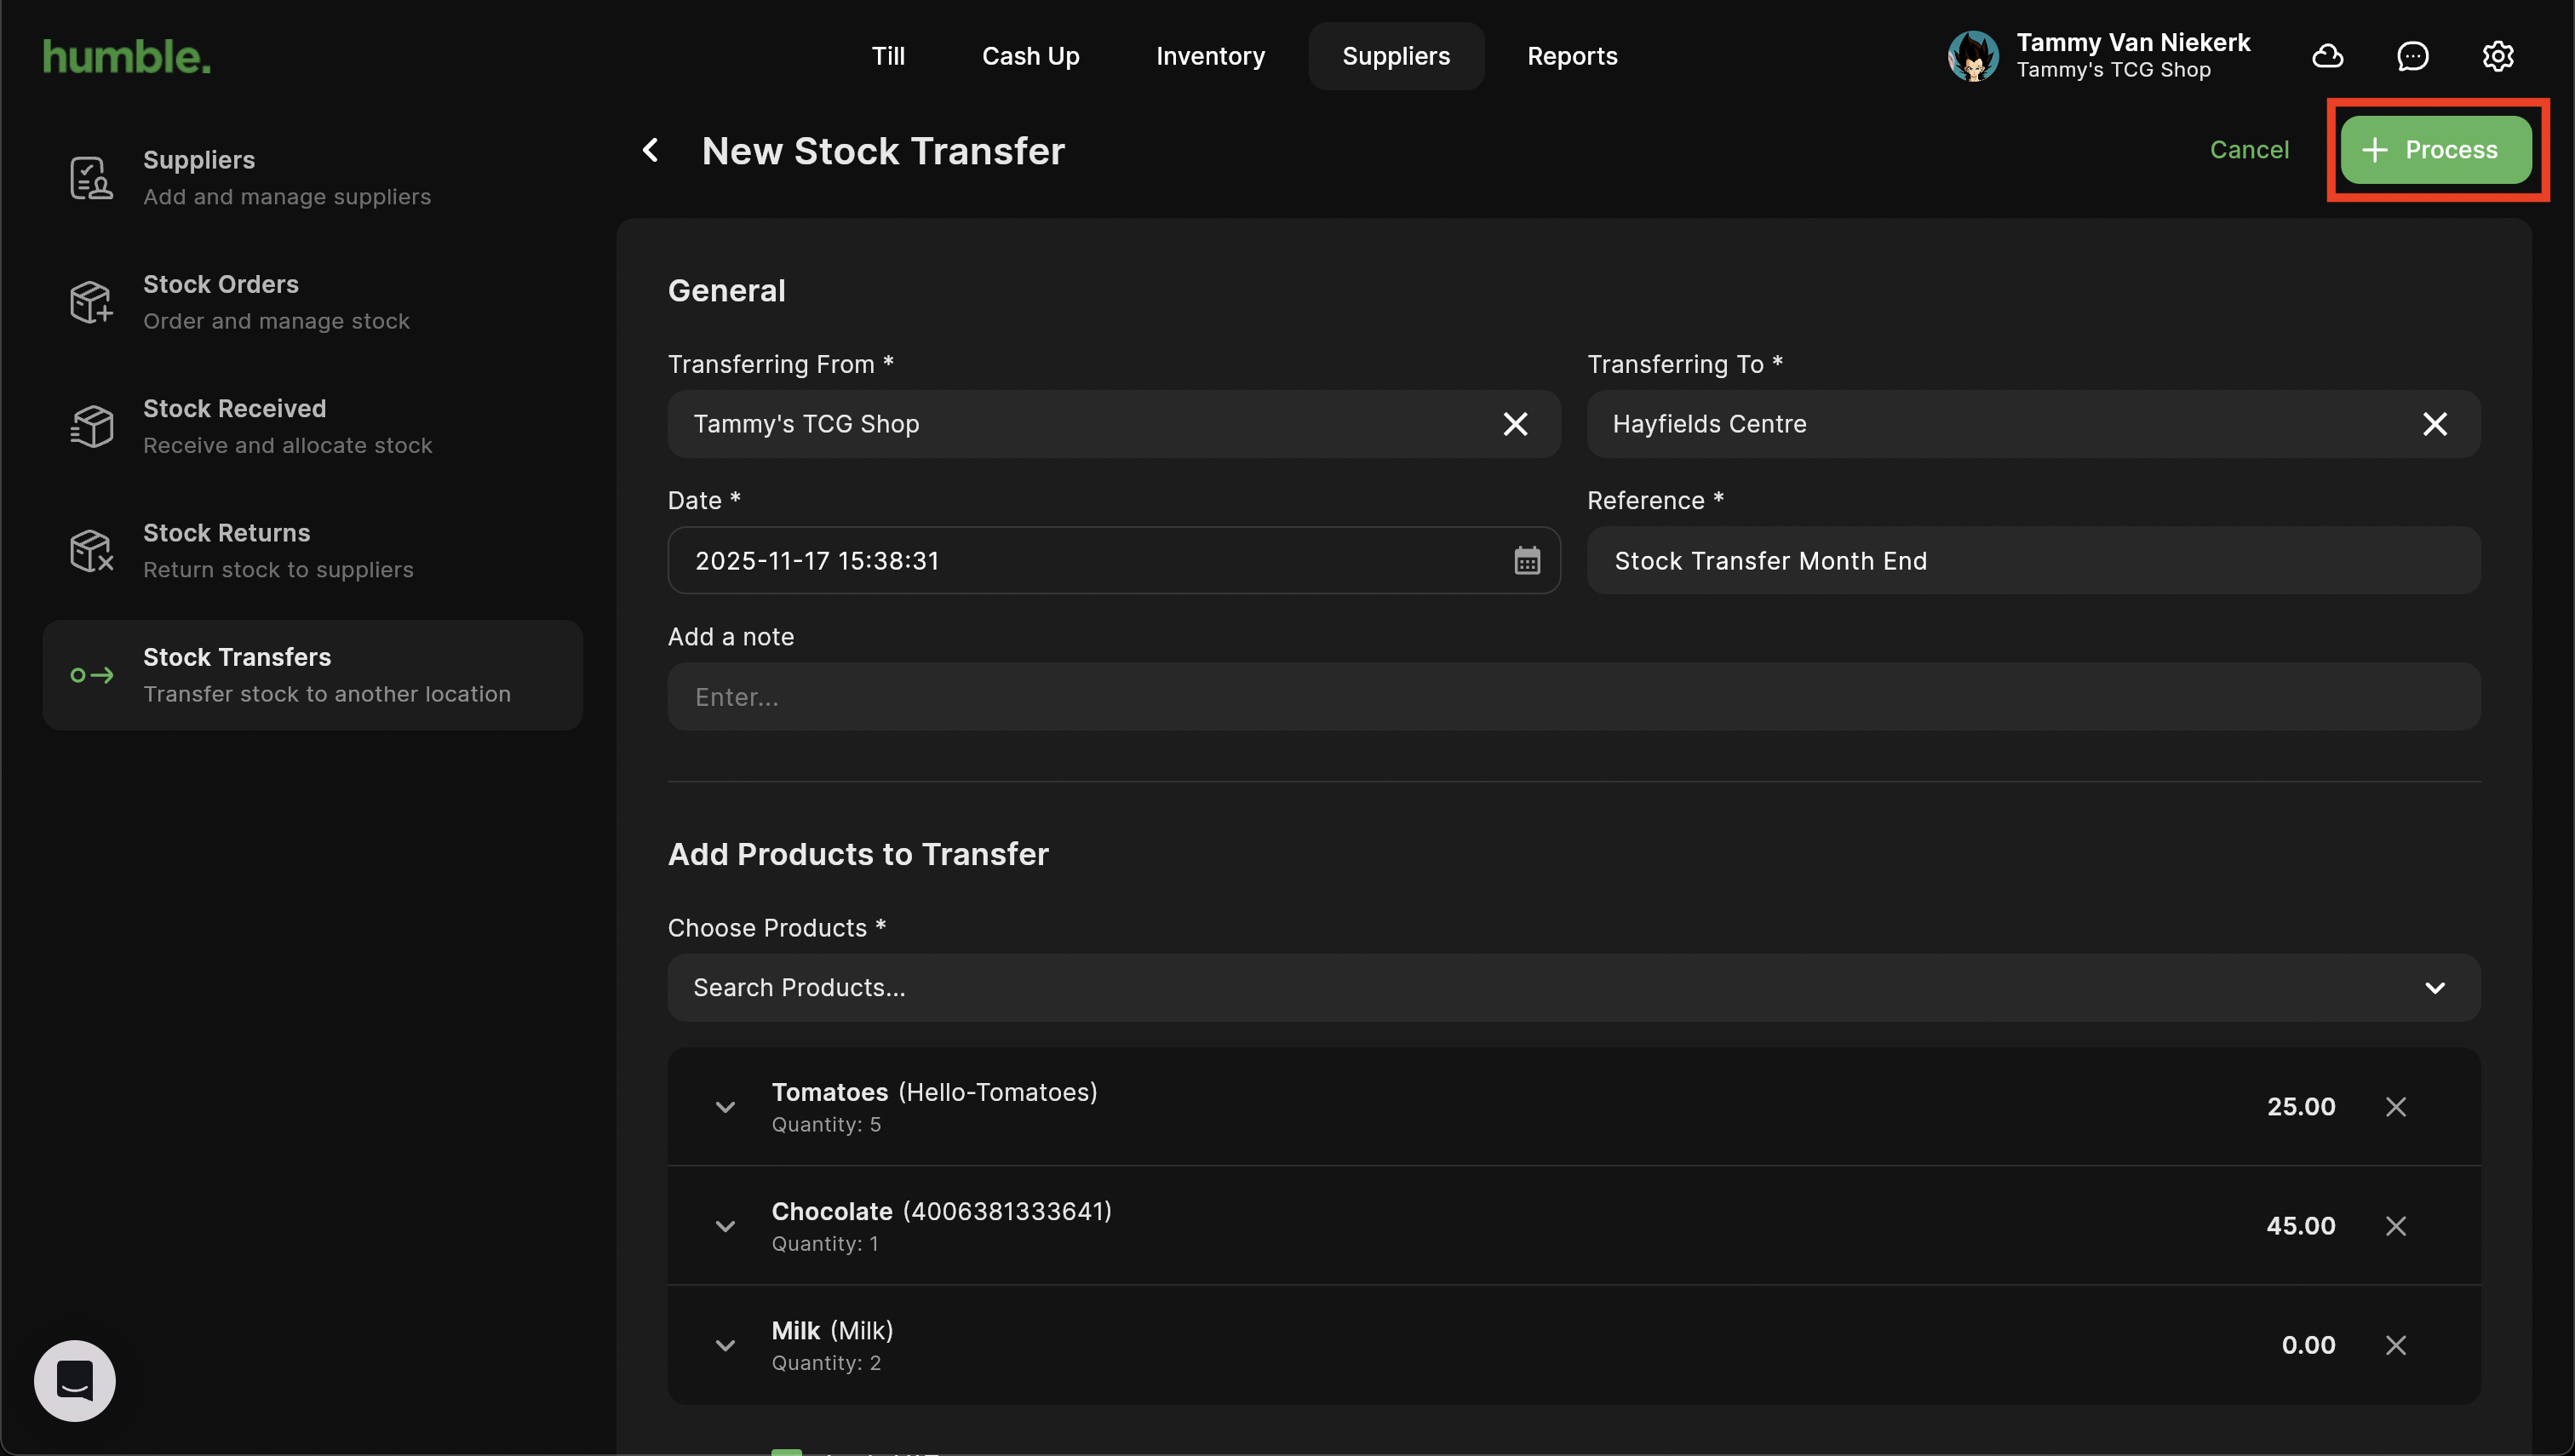2575x1456 pixels.
Task: Clear Hayfields Centre from Transferring To
Action: [x=2434, y=424]
